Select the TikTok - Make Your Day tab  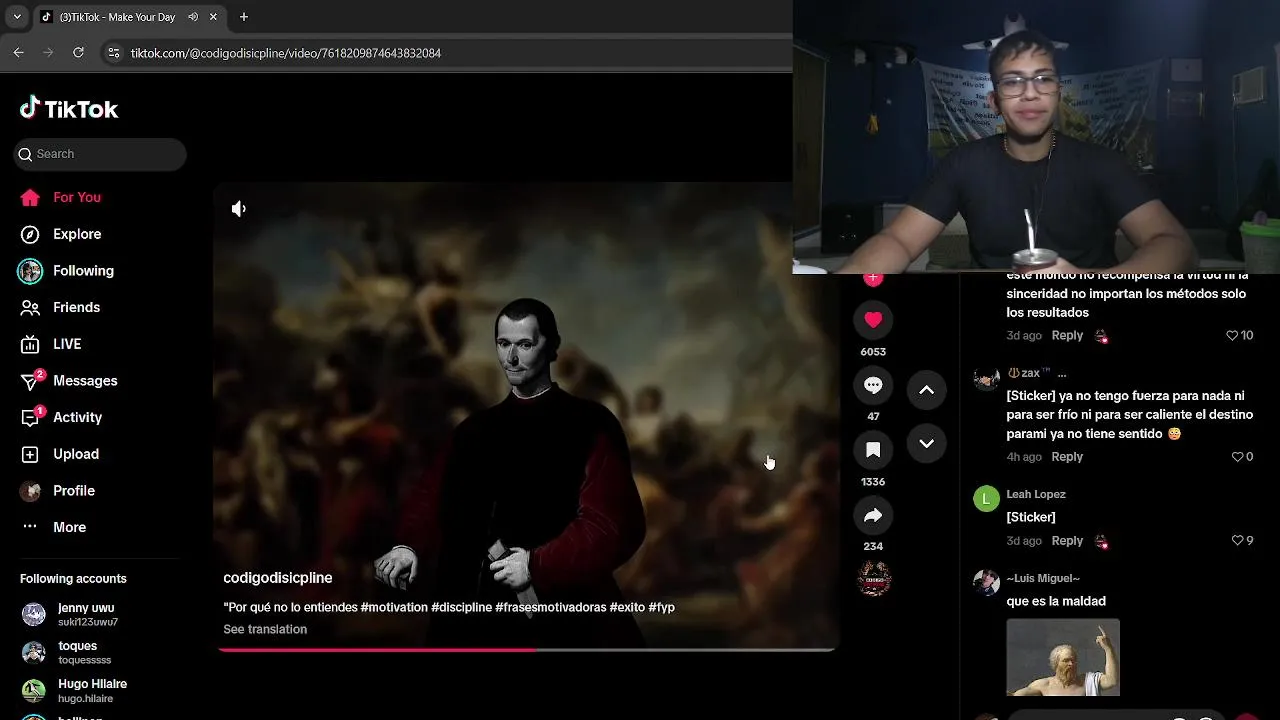(x=128, y=17)
